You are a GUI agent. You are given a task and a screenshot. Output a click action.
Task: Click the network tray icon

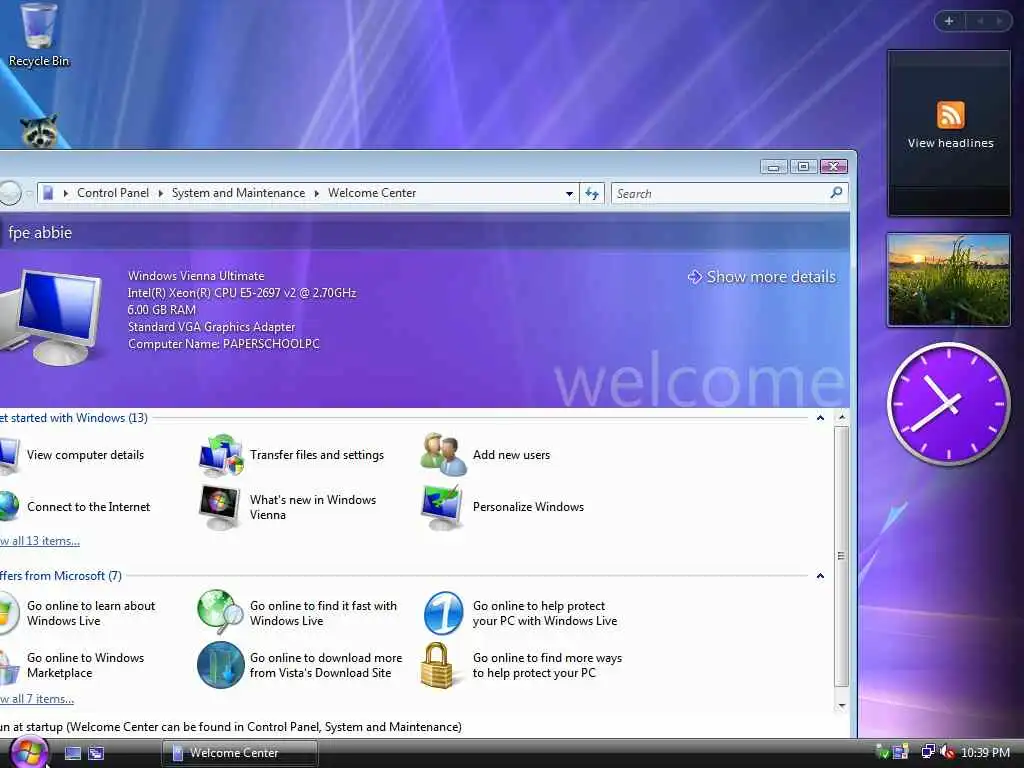(x=927, y=752)
